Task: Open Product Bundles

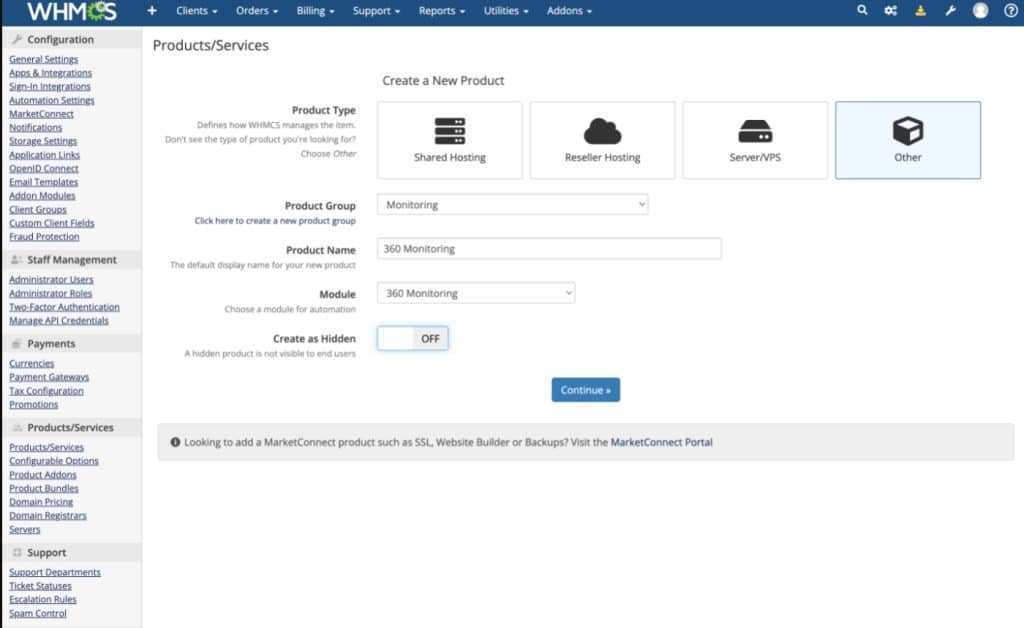Action: click(x=44, y=489)
